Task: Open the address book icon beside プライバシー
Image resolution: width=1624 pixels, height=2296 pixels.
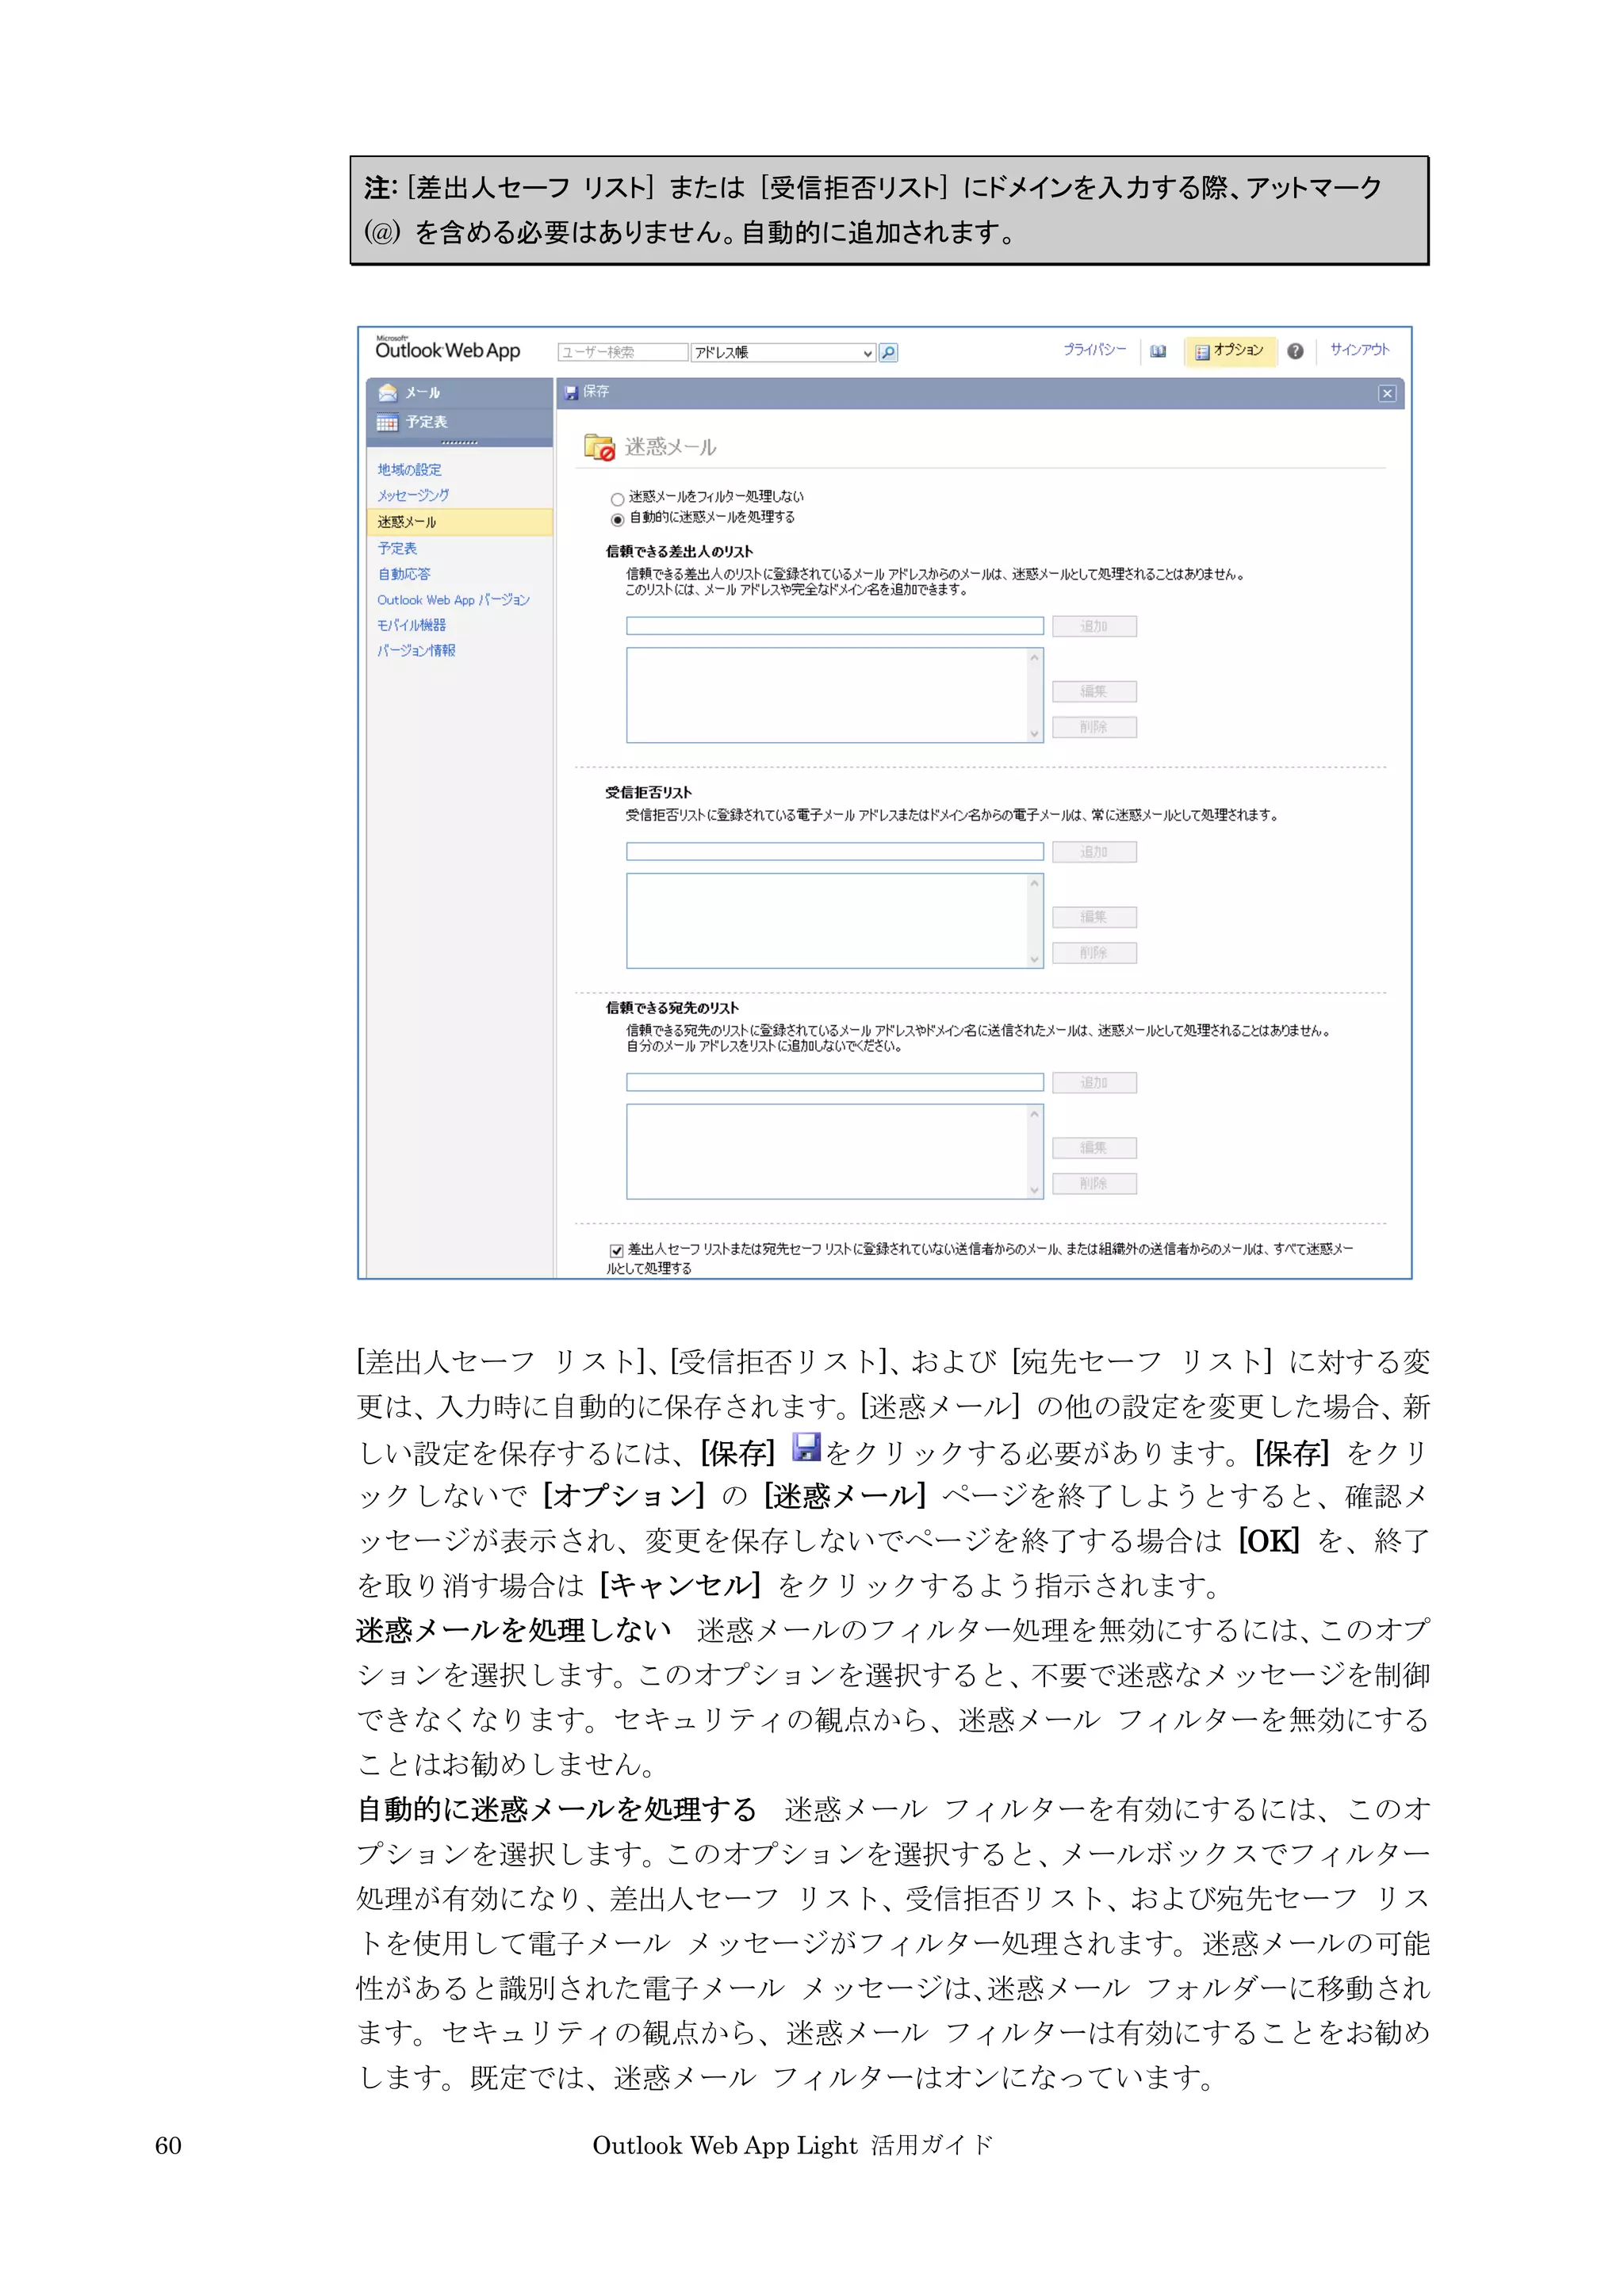Action: [x=1158, y=351]
